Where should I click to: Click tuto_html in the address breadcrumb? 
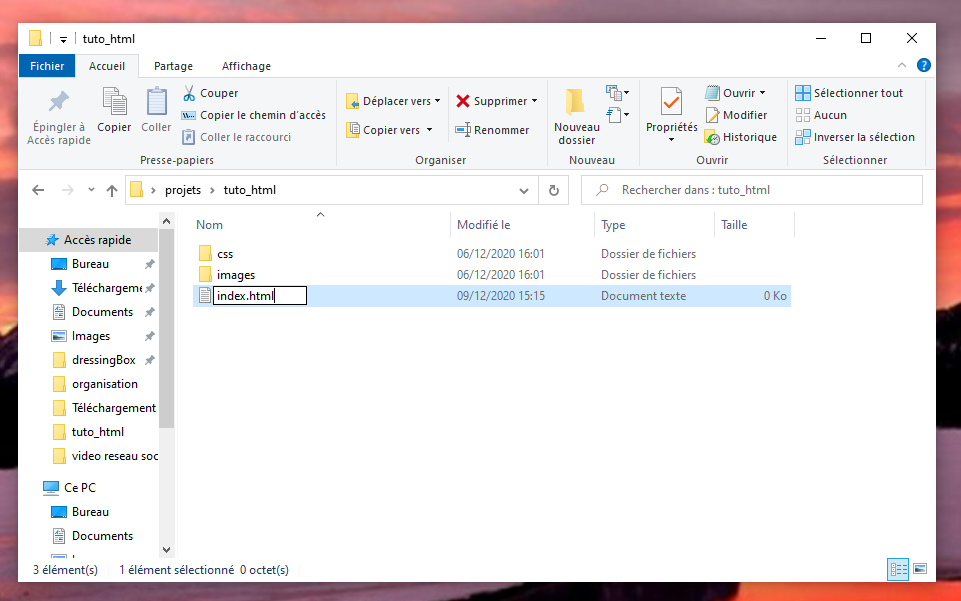(x=249, y=190)
